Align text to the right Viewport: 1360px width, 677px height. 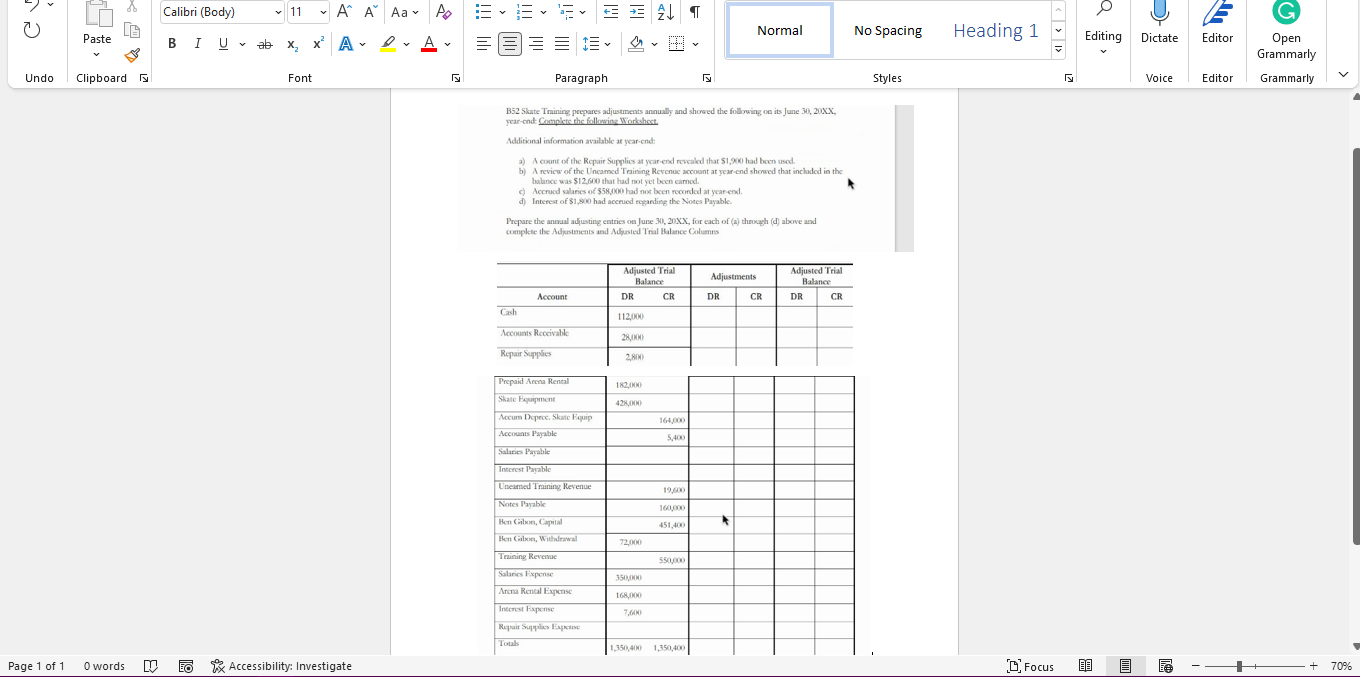coord(536,44)
